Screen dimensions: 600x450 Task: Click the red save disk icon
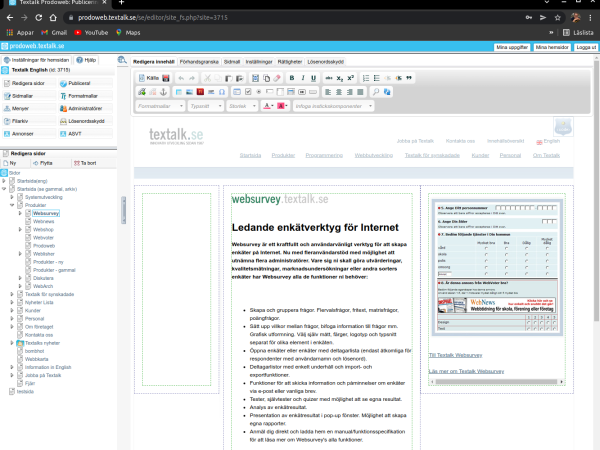click(x=166, y=78)
